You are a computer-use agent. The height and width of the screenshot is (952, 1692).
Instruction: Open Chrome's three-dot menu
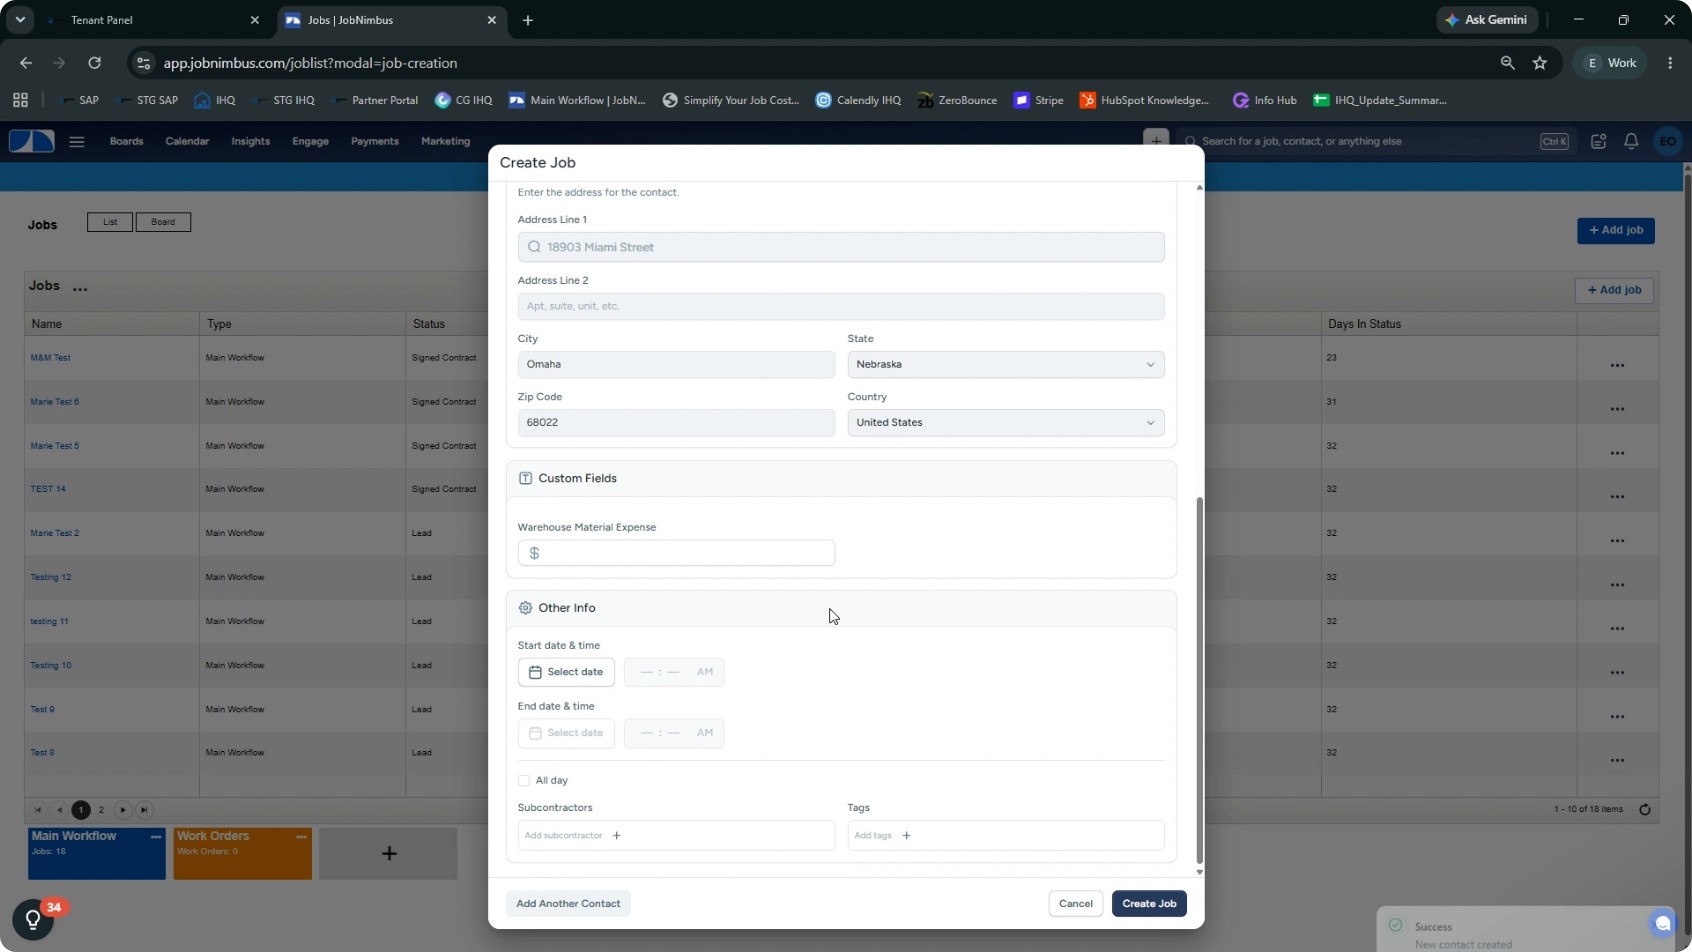(1670, 63)
